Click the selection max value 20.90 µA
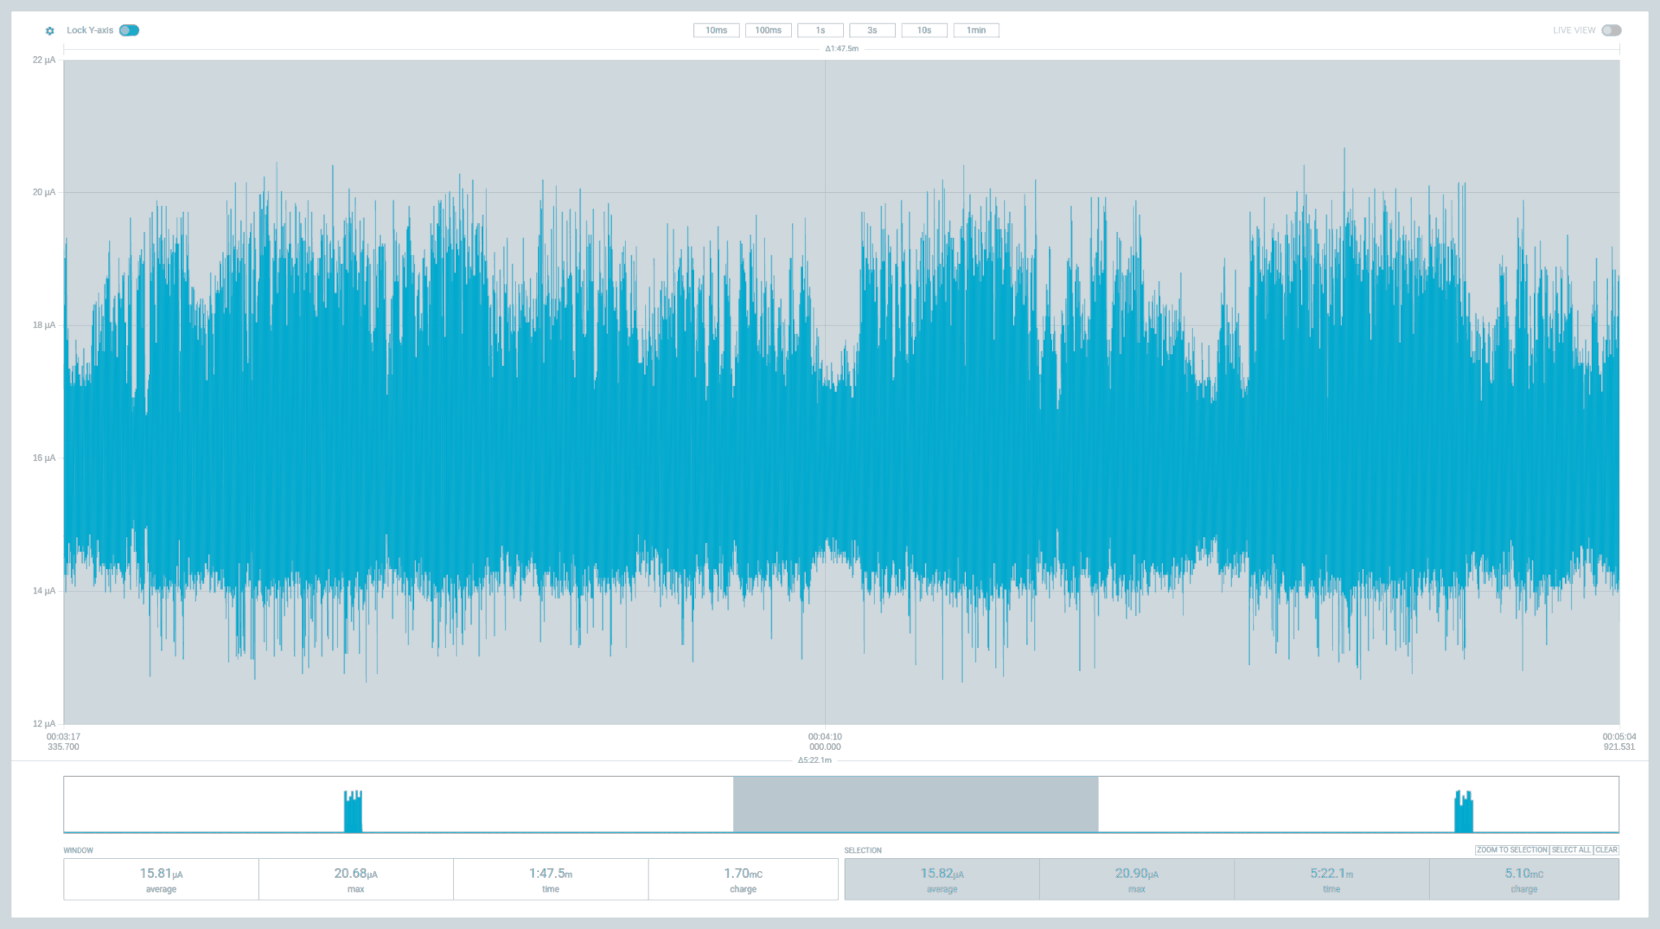 click(1137, 874)
